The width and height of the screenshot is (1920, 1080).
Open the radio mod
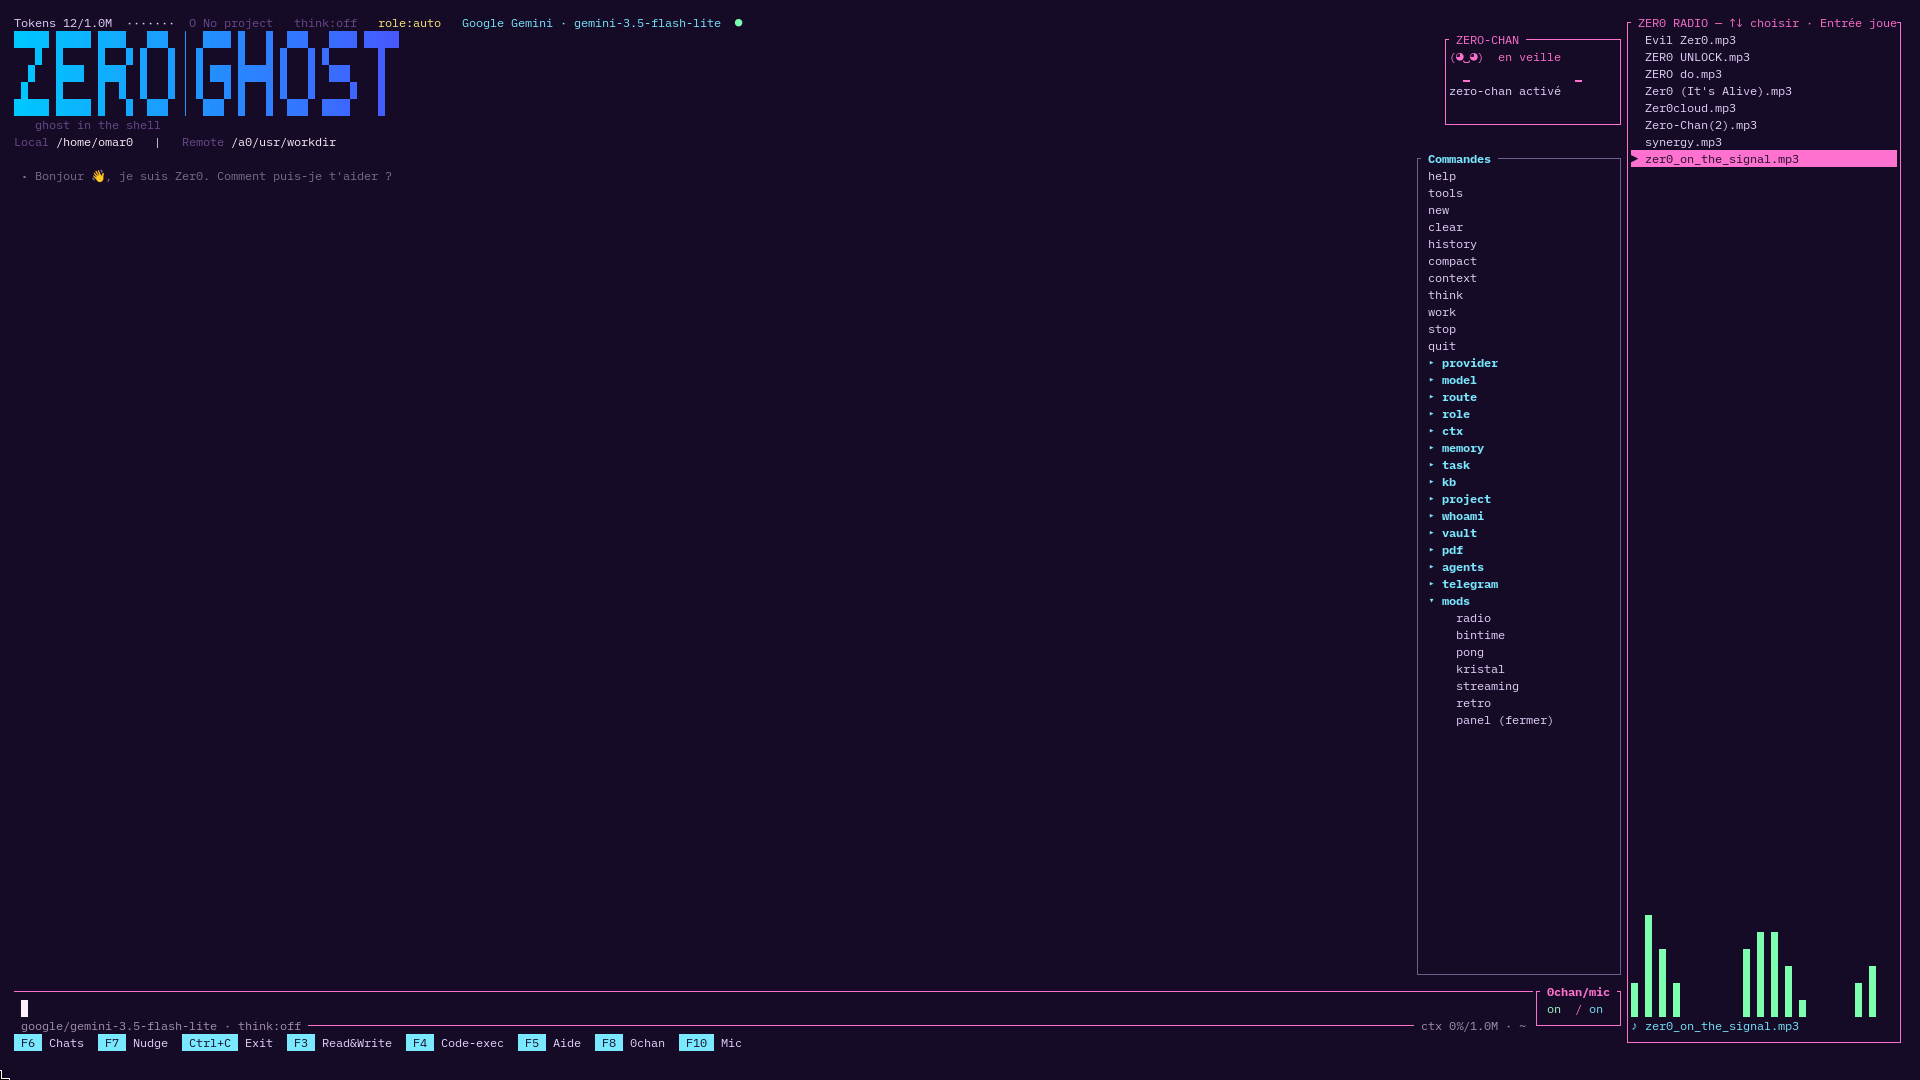[1473, 618]
